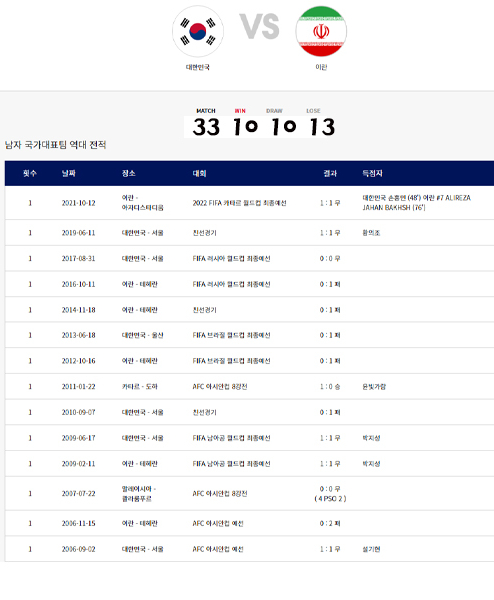Click the 카타르 - 도하 venue cell

(139, 387)
